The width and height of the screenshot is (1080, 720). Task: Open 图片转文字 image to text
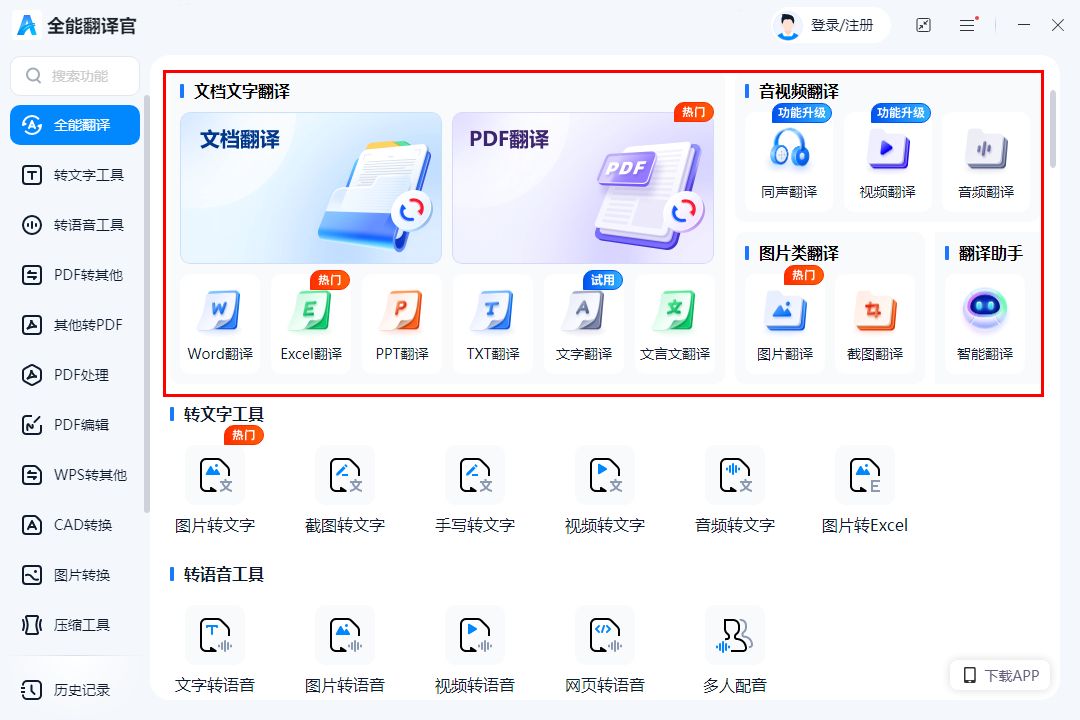[x=215, y=491]
